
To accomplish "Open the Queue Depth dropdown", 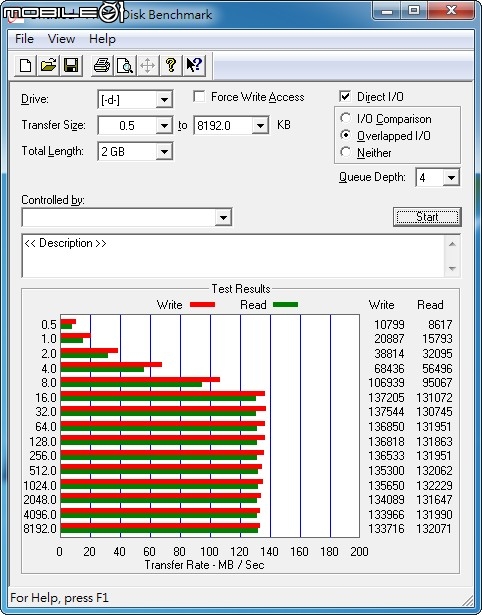I will point(451,178).
